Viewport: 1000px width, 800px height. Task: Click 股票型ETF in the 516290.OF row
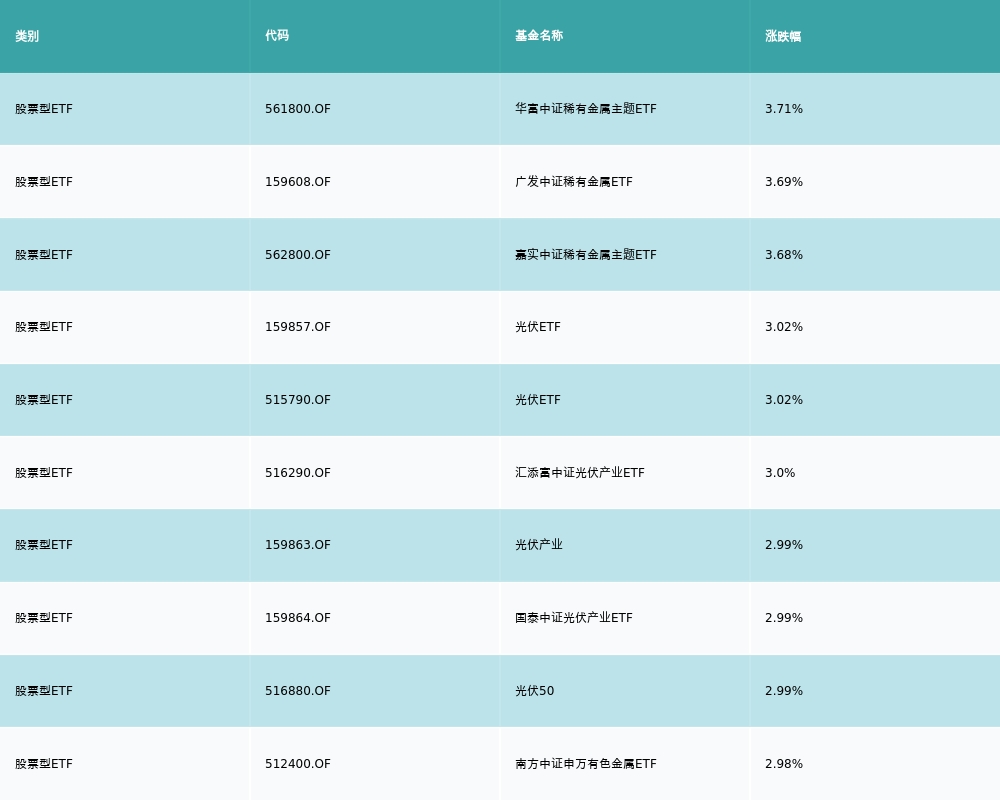click(x=44, y=473)
